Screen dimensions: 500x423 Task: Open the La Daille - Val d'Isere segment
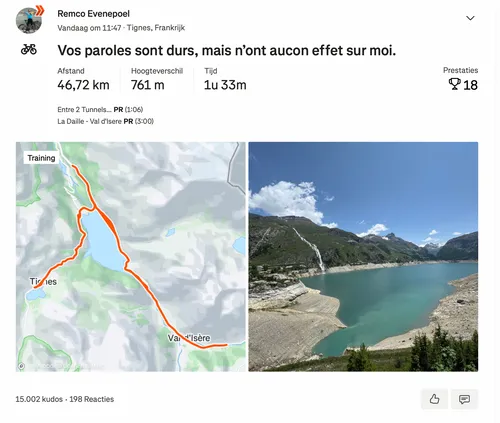[x=105, y=121]
